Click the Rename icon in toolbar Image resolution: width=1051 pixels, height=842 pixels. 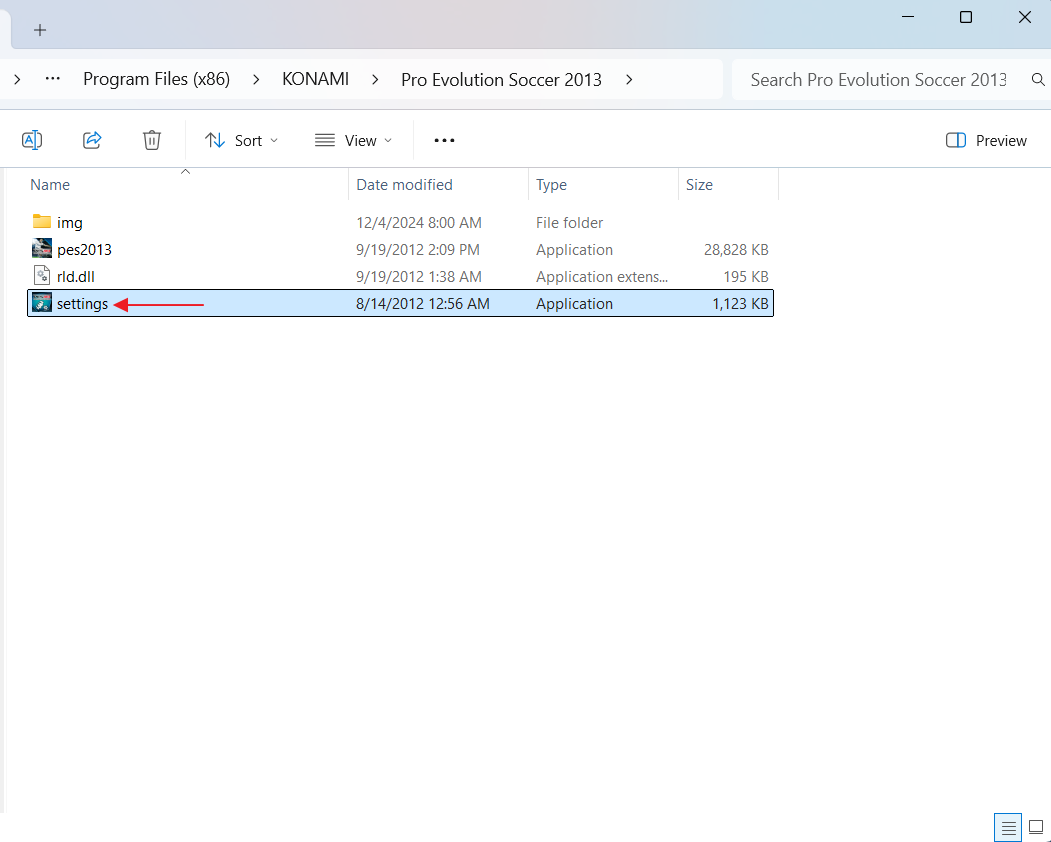click(32, 140)
